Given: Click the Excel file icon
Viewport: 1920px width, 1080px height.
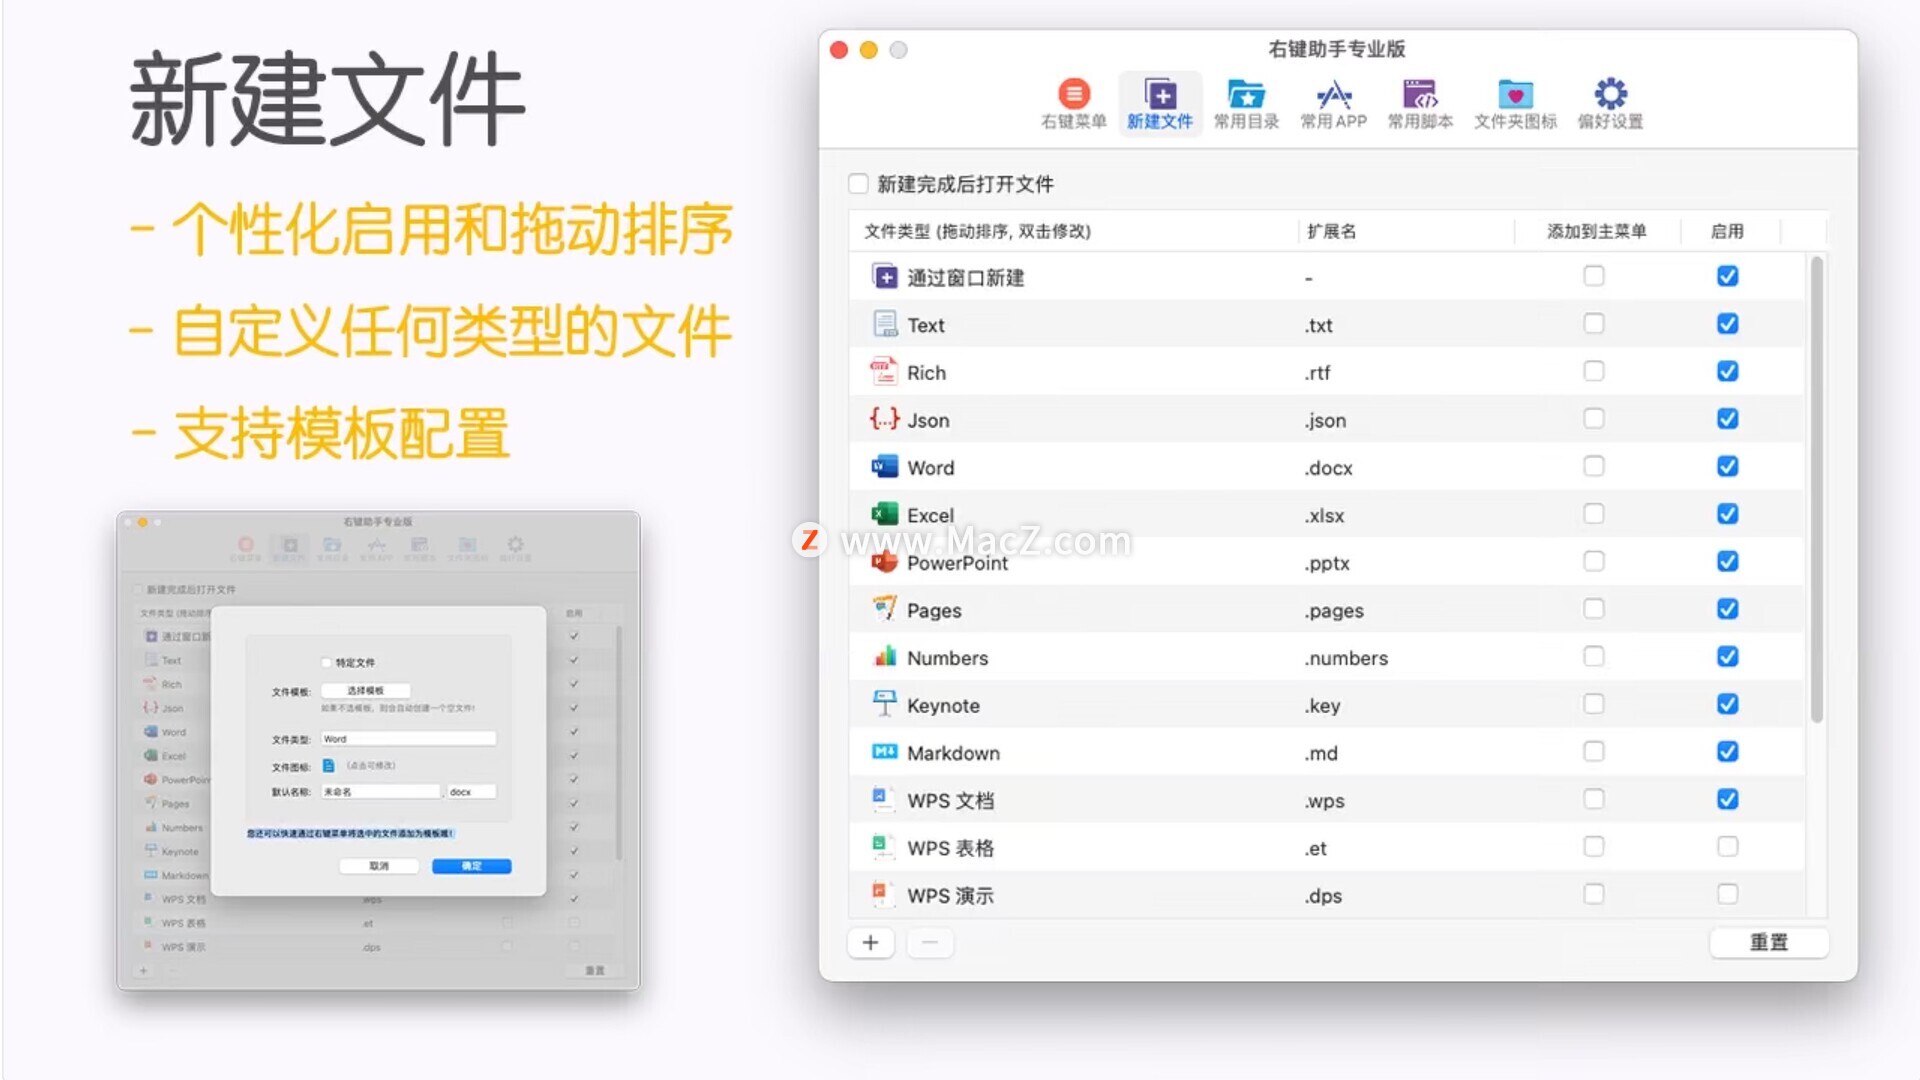Looking at the screenshot, I should pos(884,514).
